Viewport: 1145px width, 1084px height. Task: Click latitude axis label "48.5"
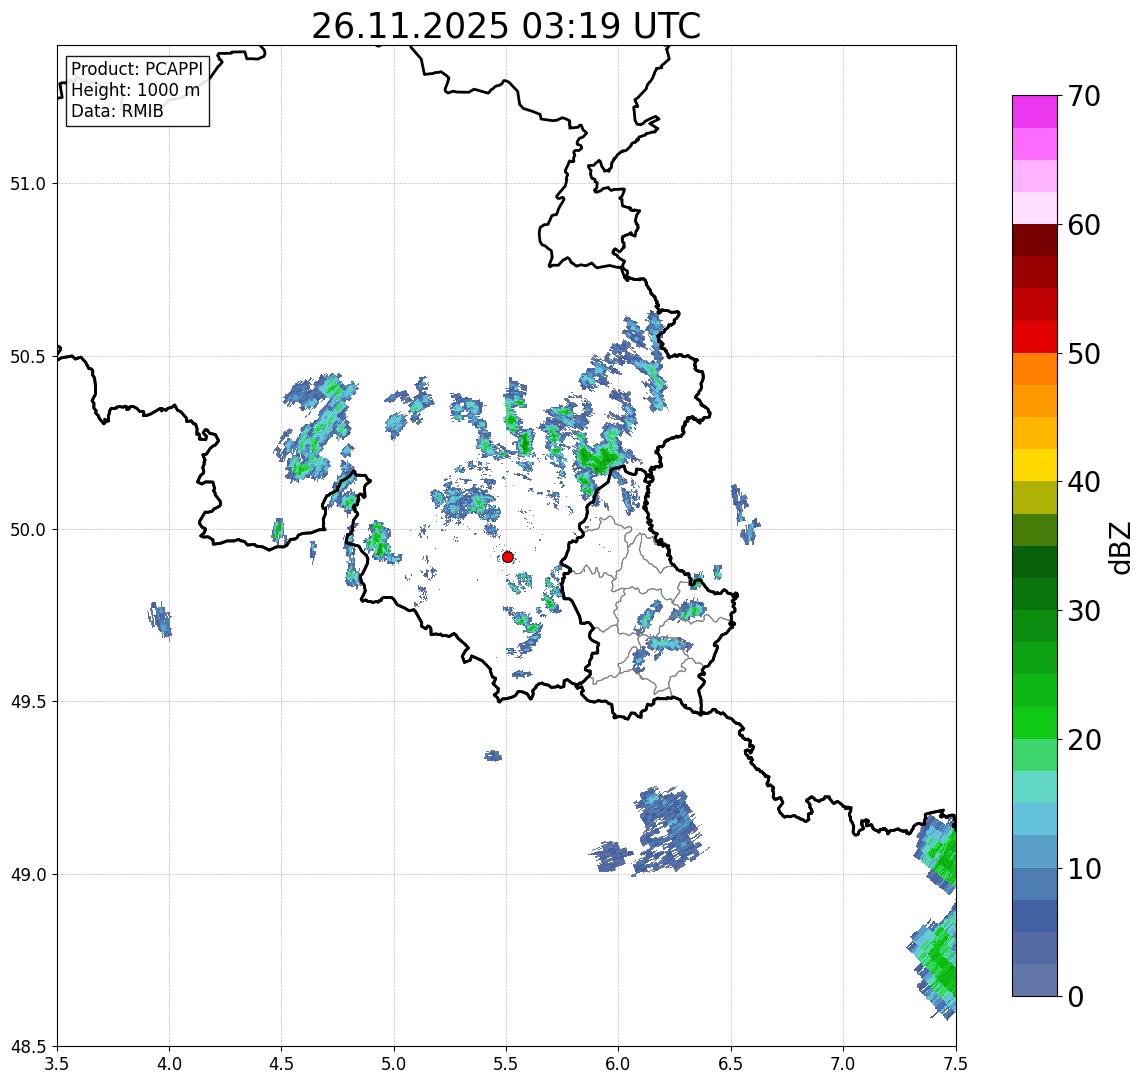[28, 1047]
